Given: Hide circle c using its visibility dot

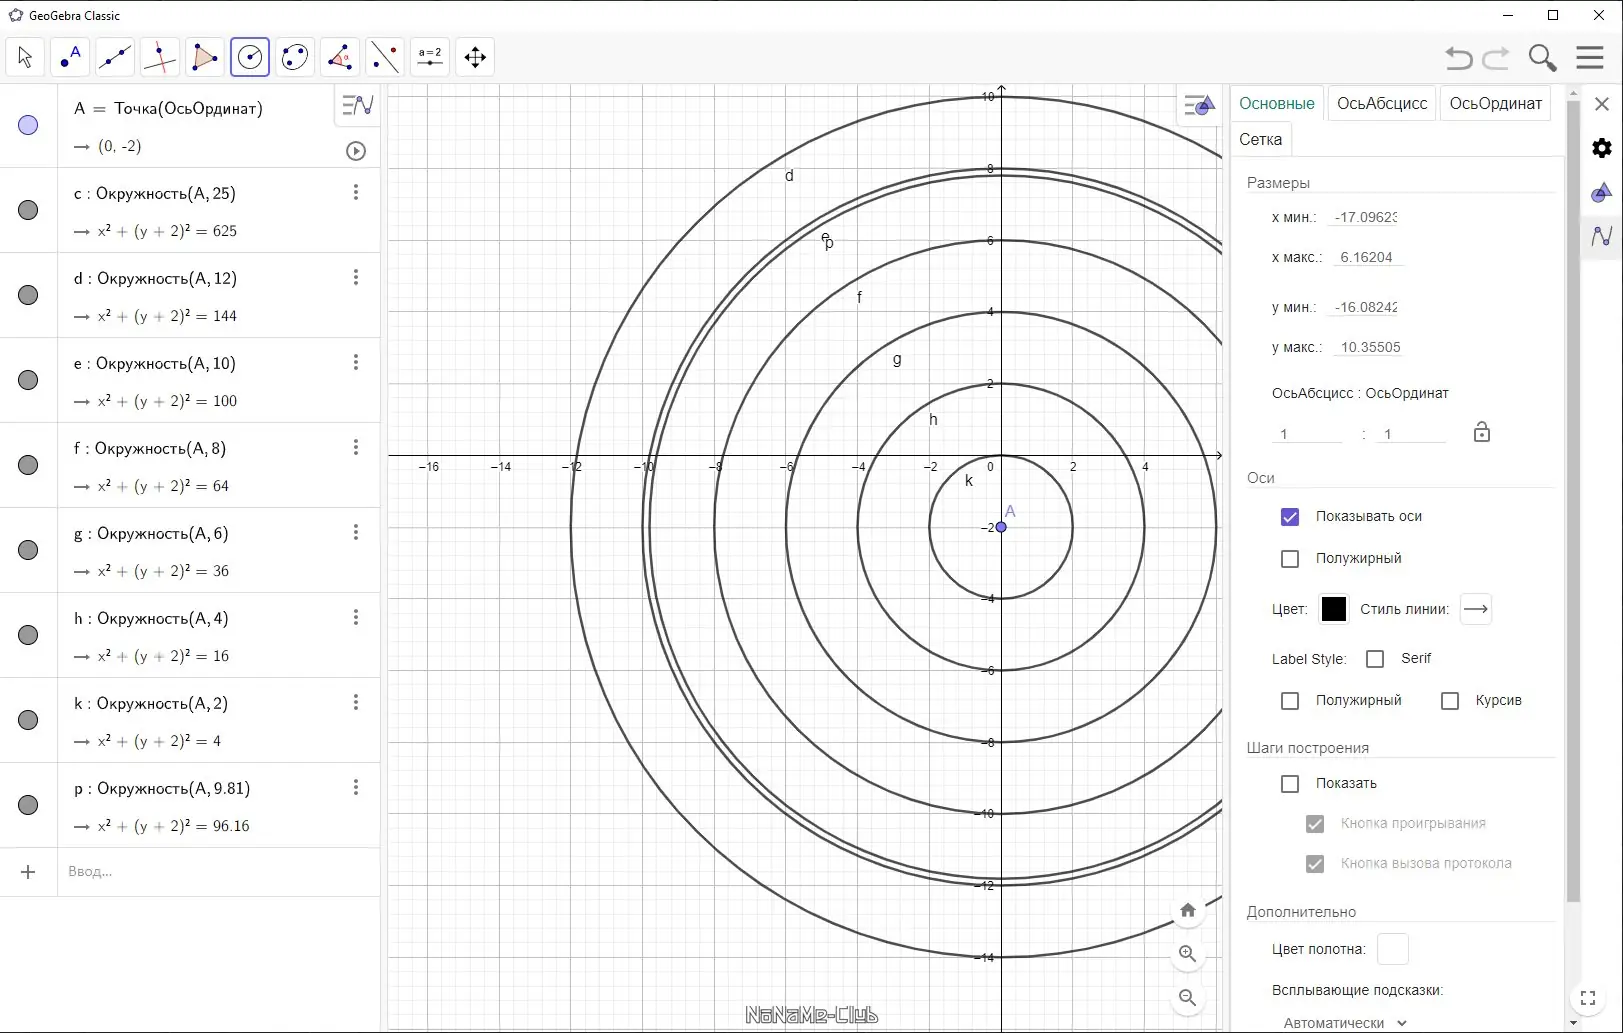Looking at the screenshot, I should 28,210.
